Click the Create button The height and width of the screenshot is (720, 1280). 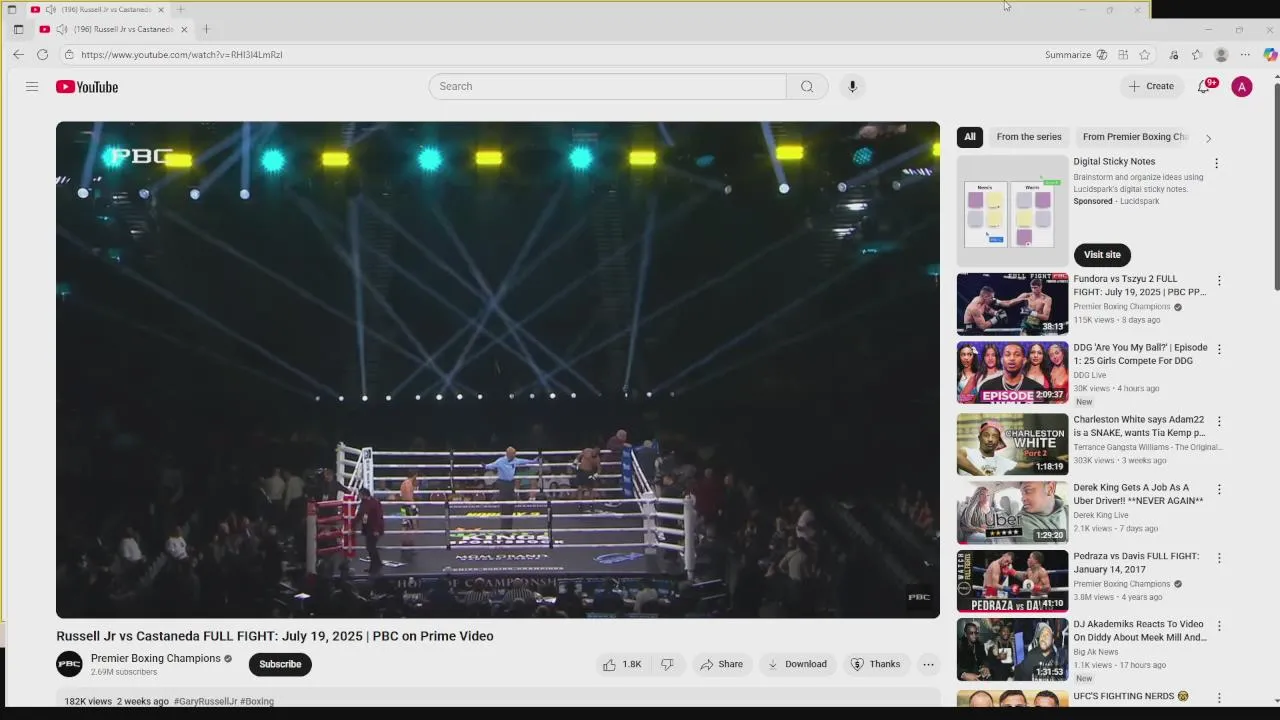pos(1151,87)
